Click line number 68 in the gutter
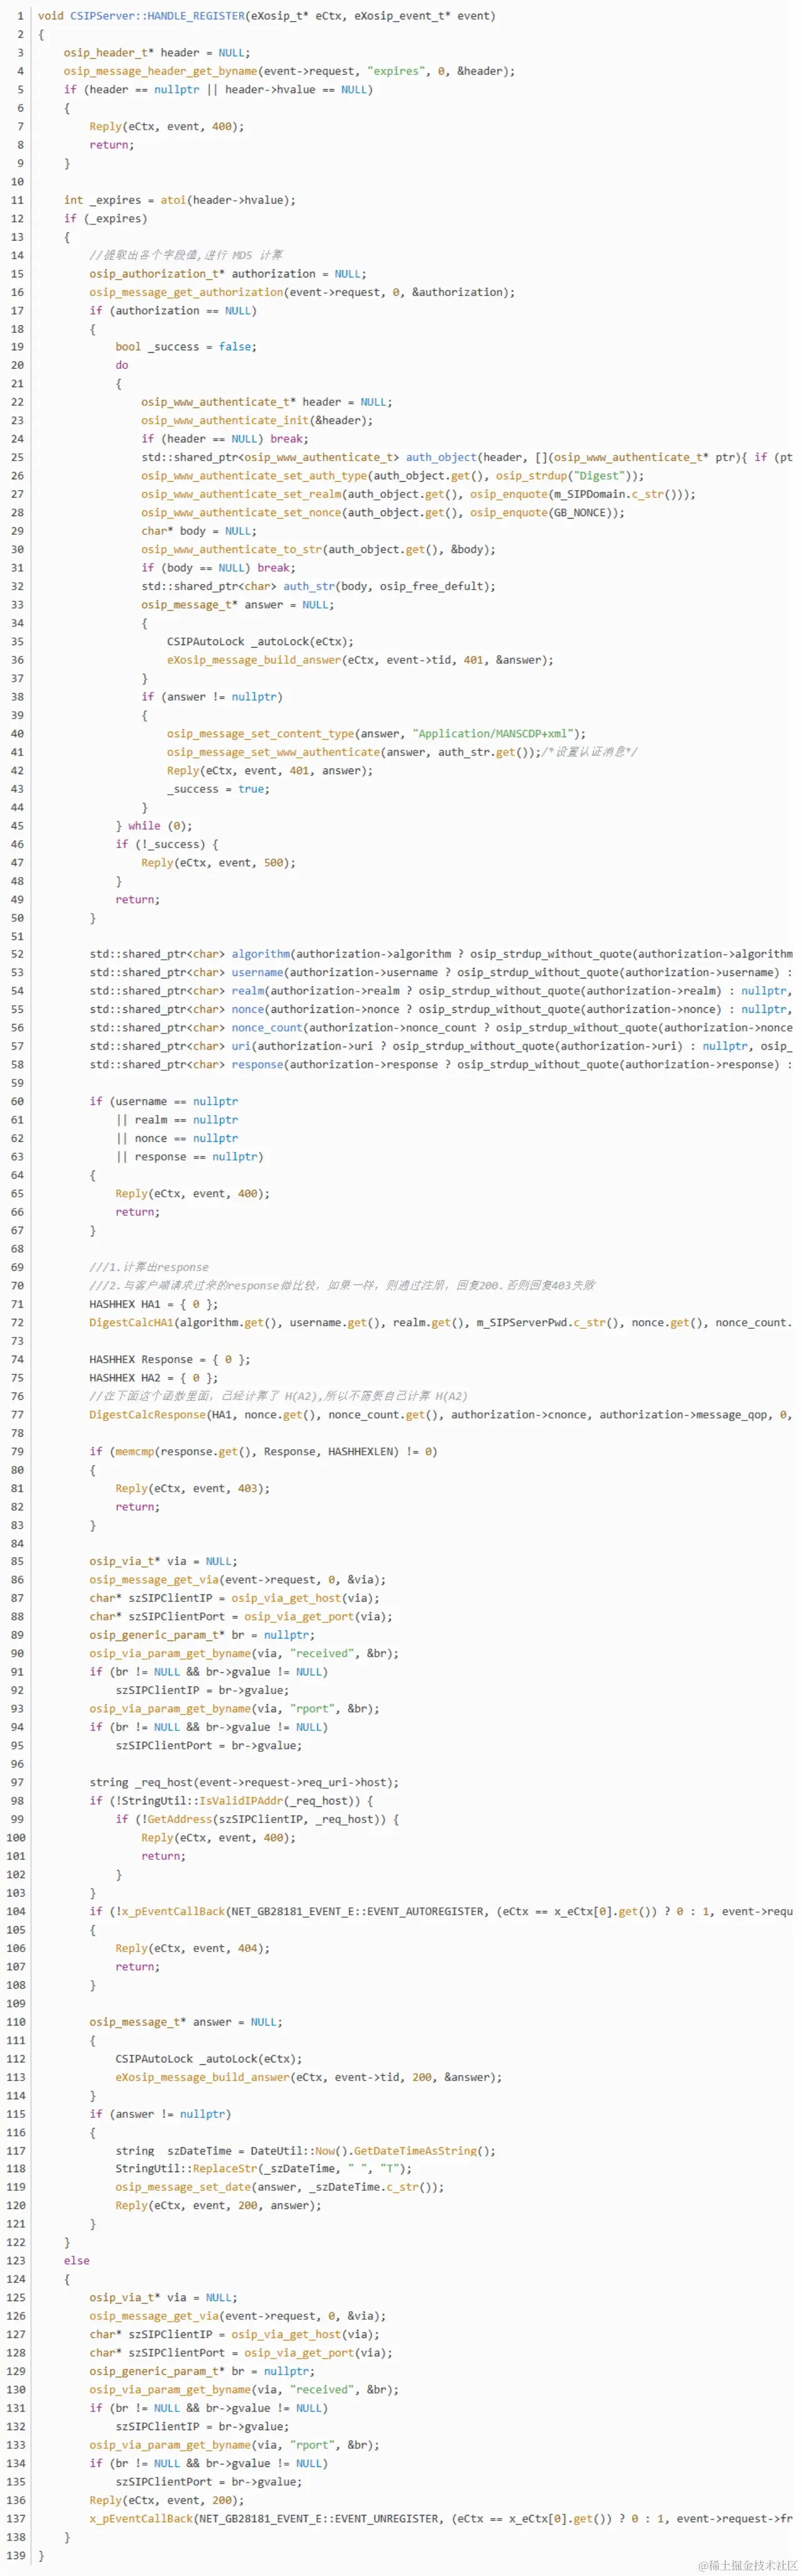The width and height of the screenshot is (802, 2576). pos(17,1249)
